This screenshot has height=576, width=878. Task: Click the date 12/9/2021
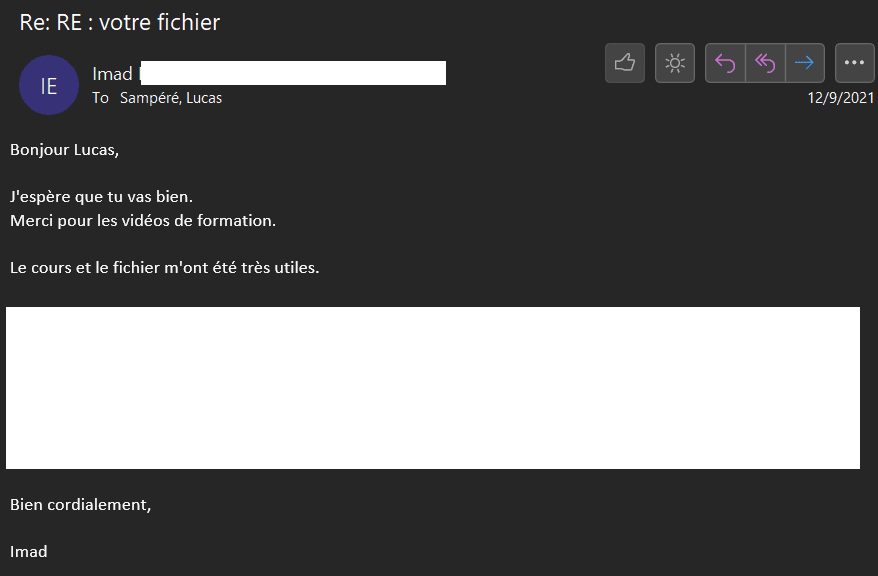(841, 98)
